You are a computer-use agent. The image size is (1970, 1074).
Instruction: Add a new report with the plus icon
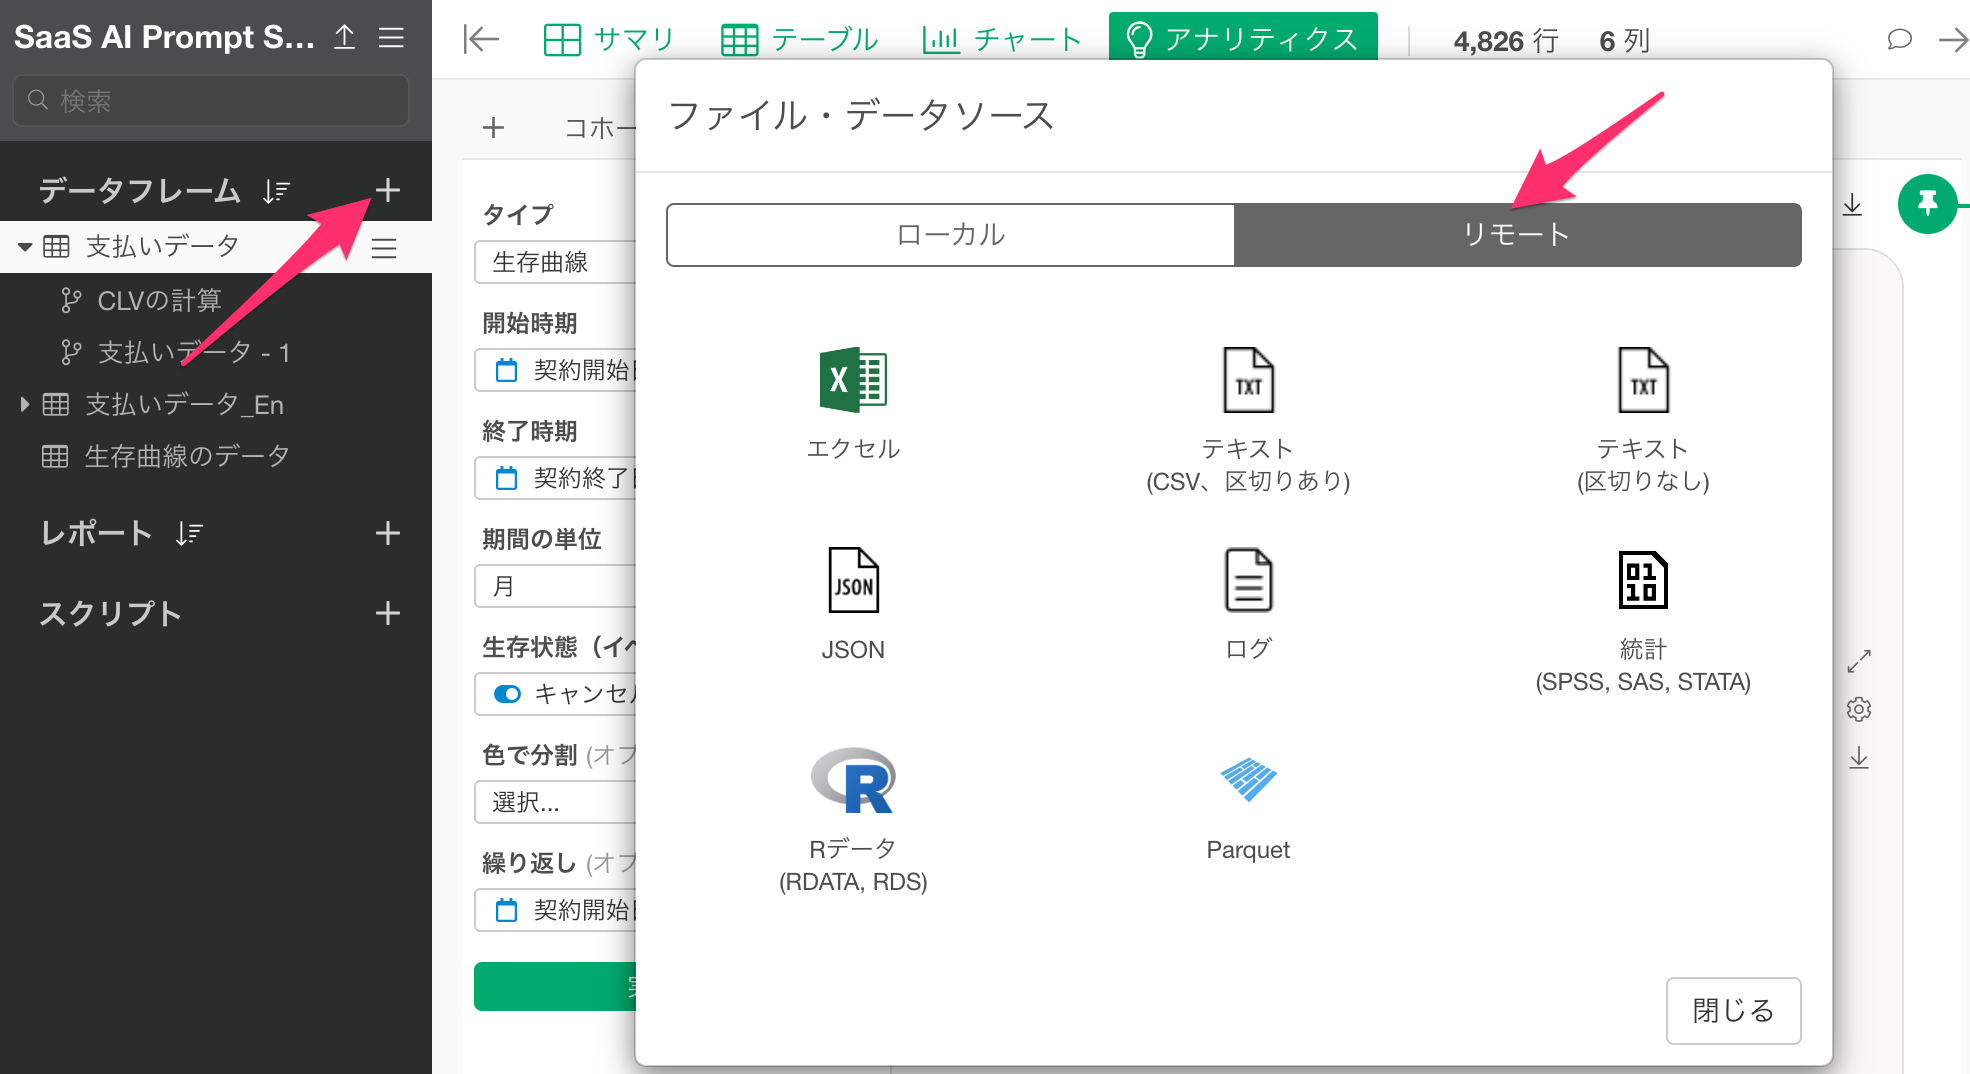pos(388,533)
